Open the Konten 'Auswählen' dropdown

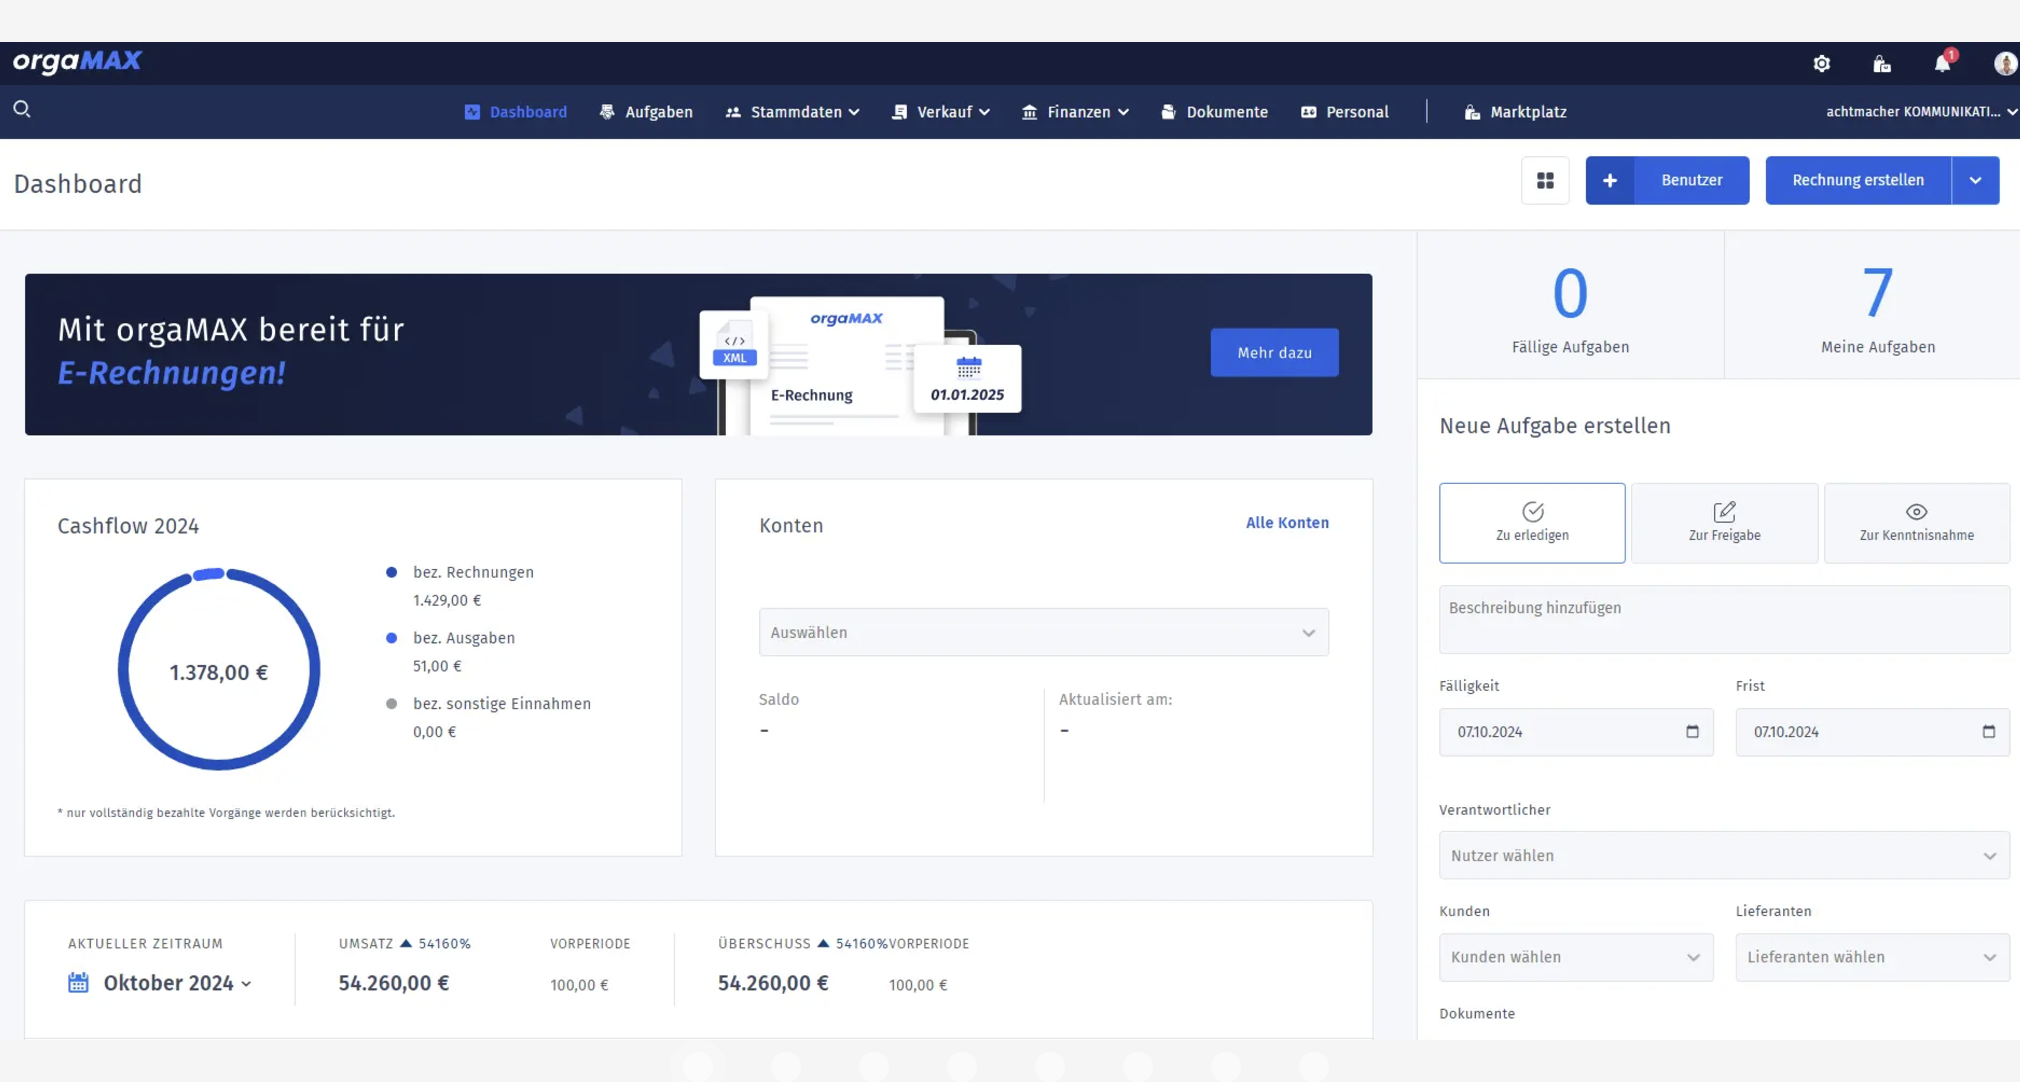coord(1043,632)
